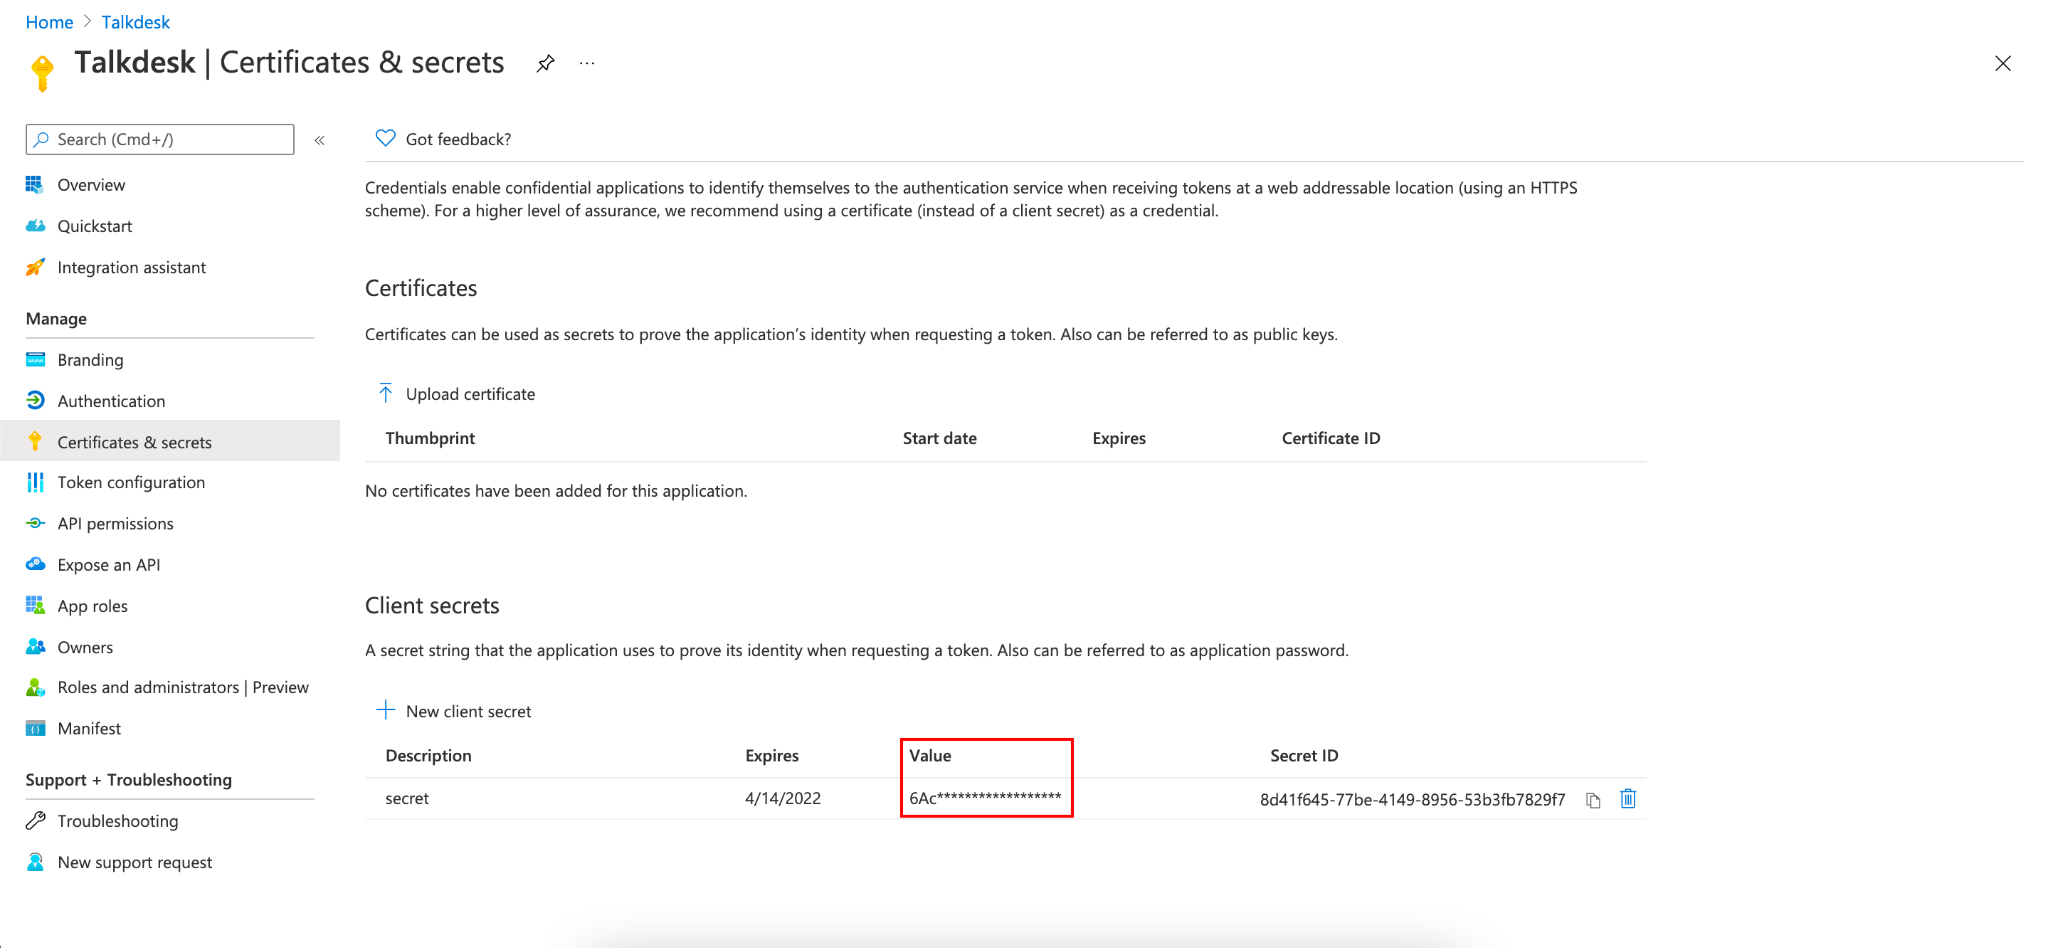Click the Secret ID column header
The height and width of the screenshot is (948, 2048).
(1304, 756)
